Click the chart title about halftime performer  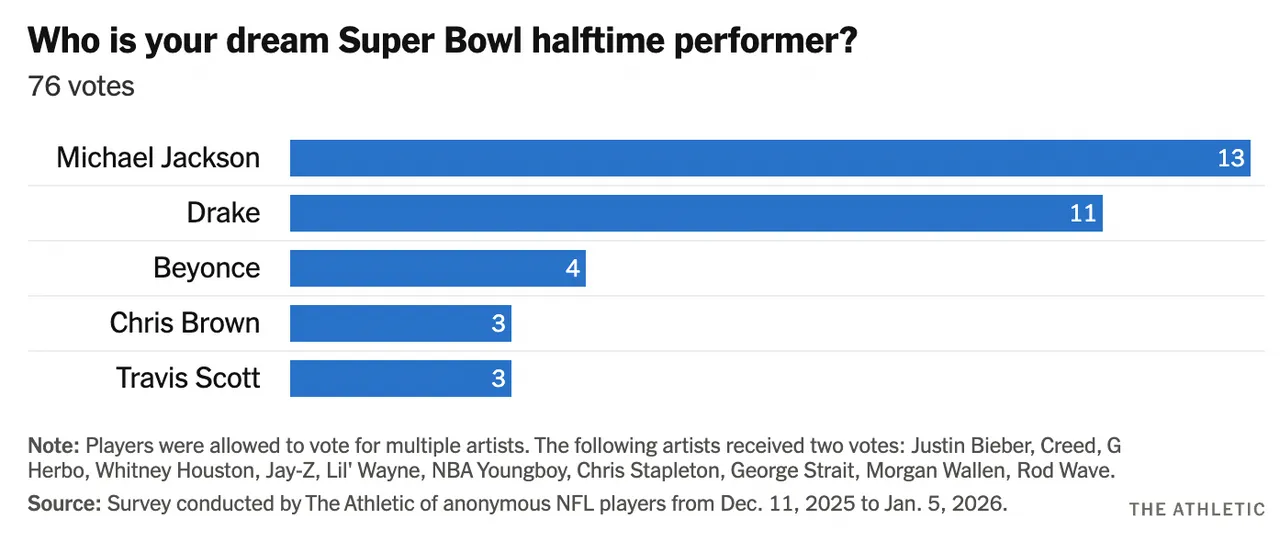coord(442,40)
